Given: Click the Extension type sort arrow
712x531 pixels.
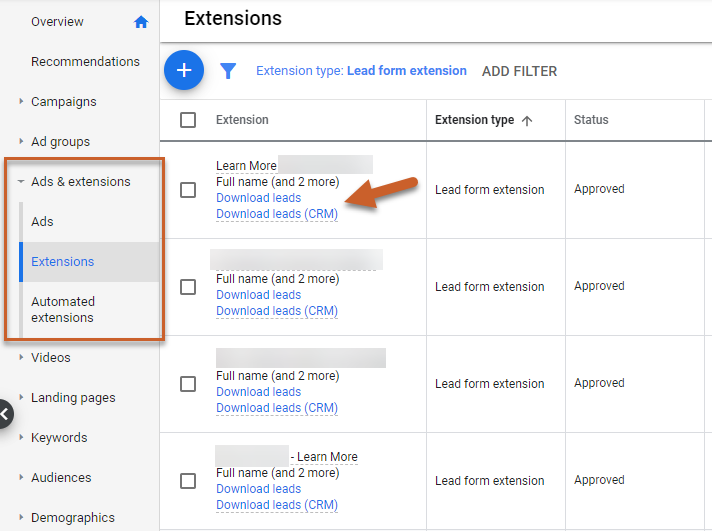Looking at the screenshot, I should coord(527,121).
